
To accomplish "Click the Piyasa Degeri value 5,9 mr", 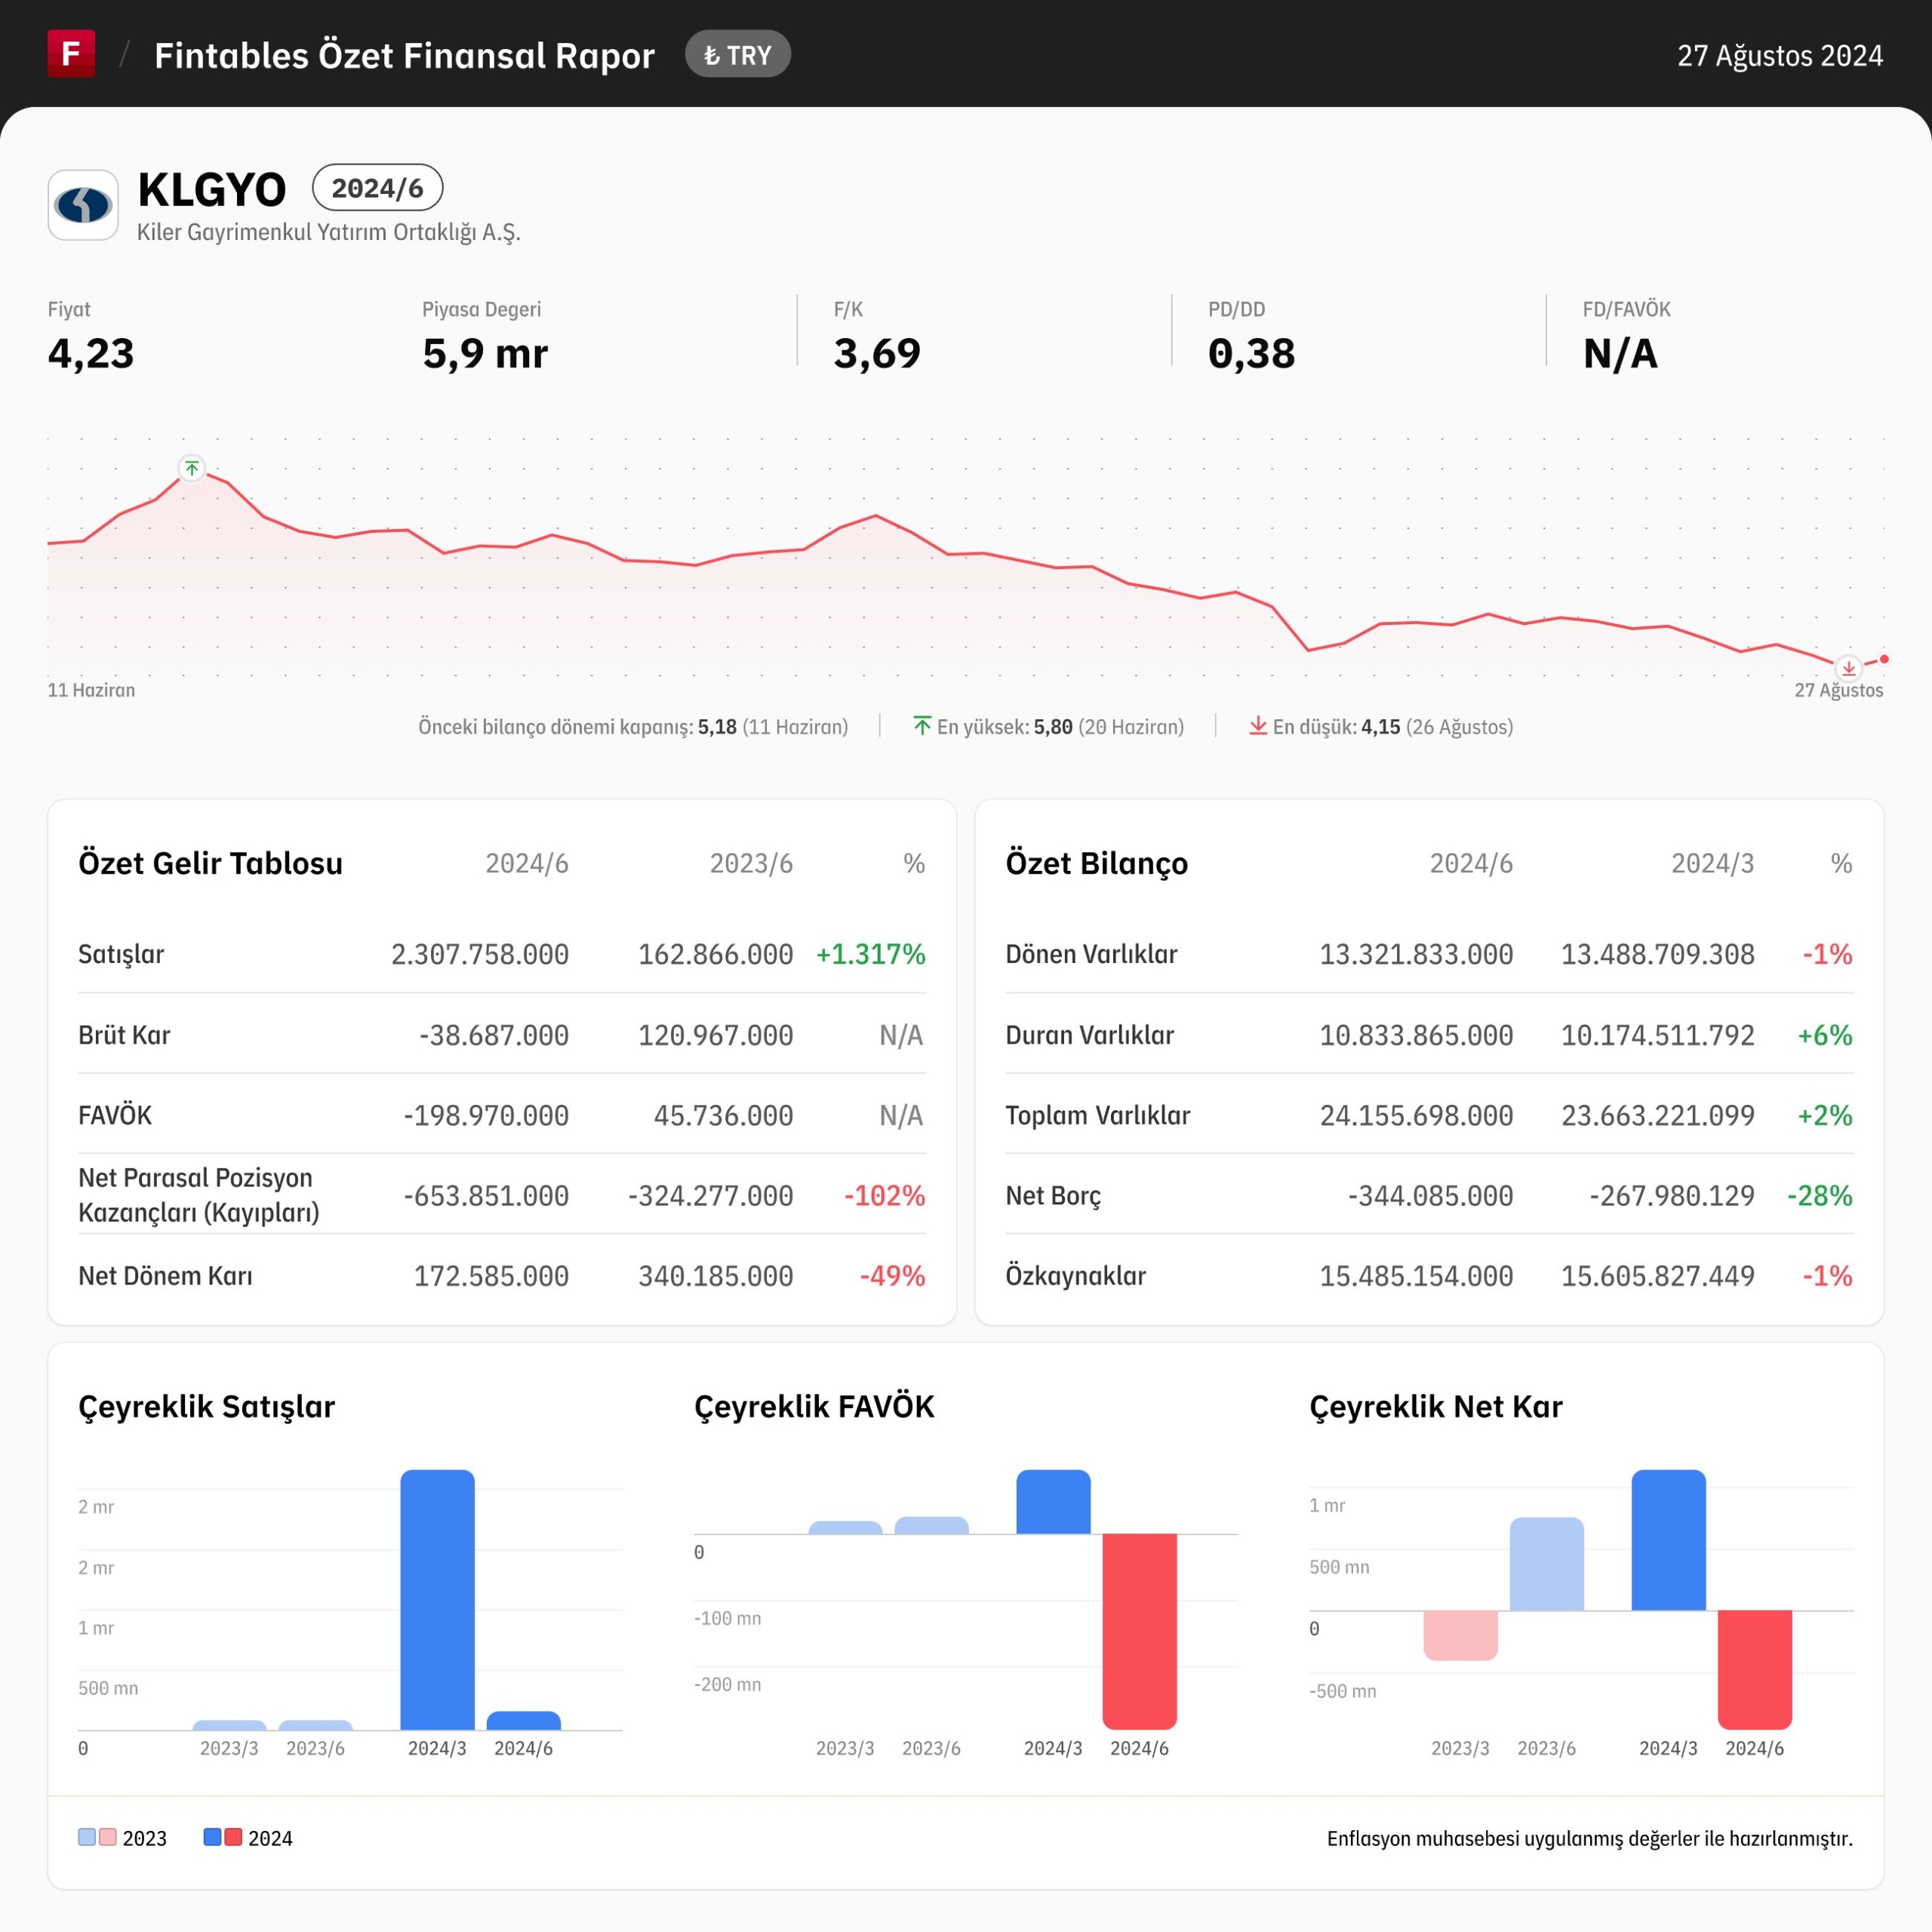I will [485, 354].
